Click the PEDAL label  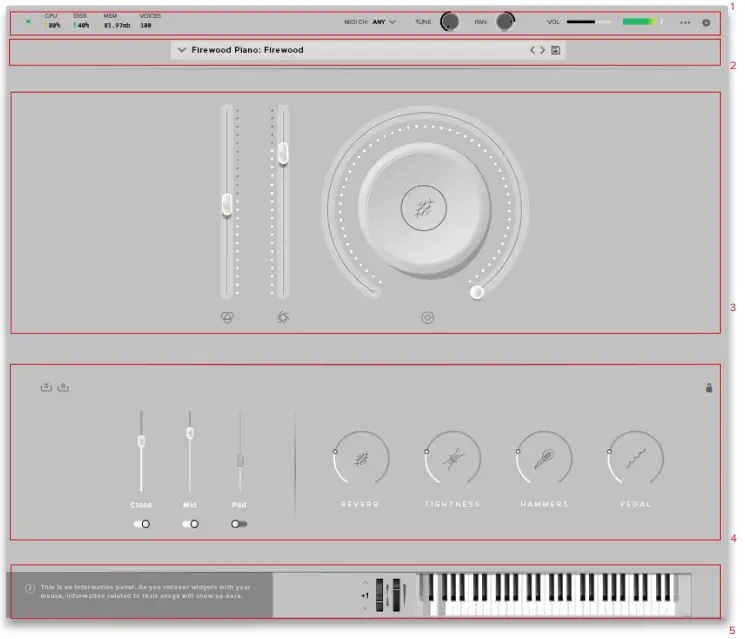click(x=635, y=504)
